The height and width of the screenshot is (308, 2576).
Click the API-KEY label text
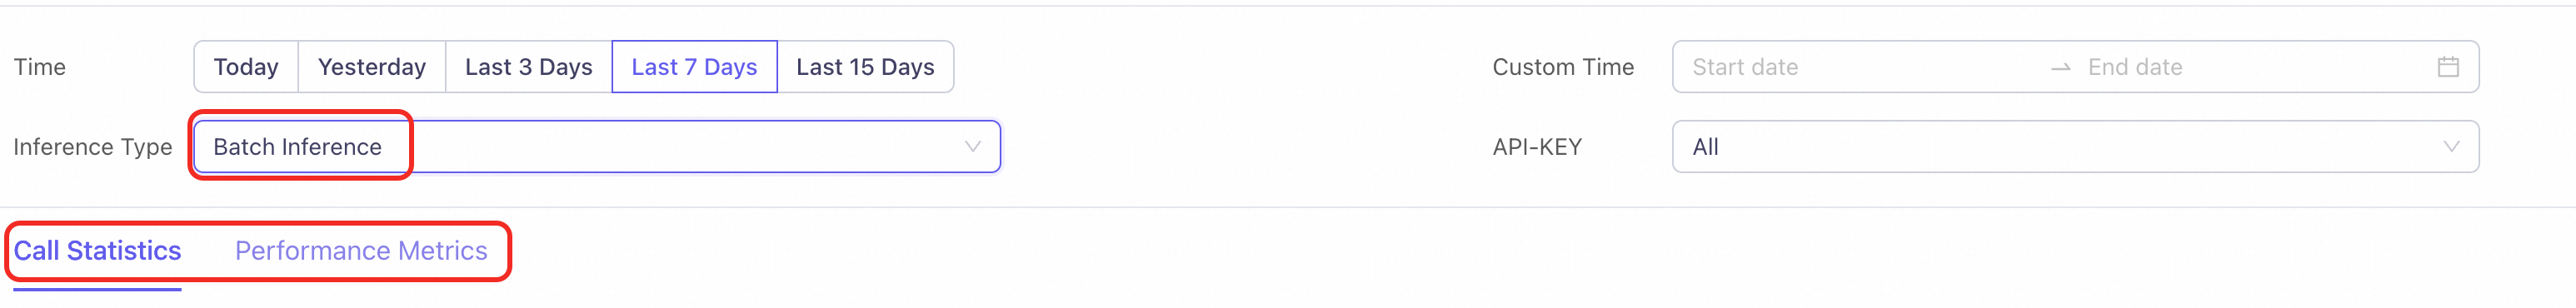tap(1537, 147)
